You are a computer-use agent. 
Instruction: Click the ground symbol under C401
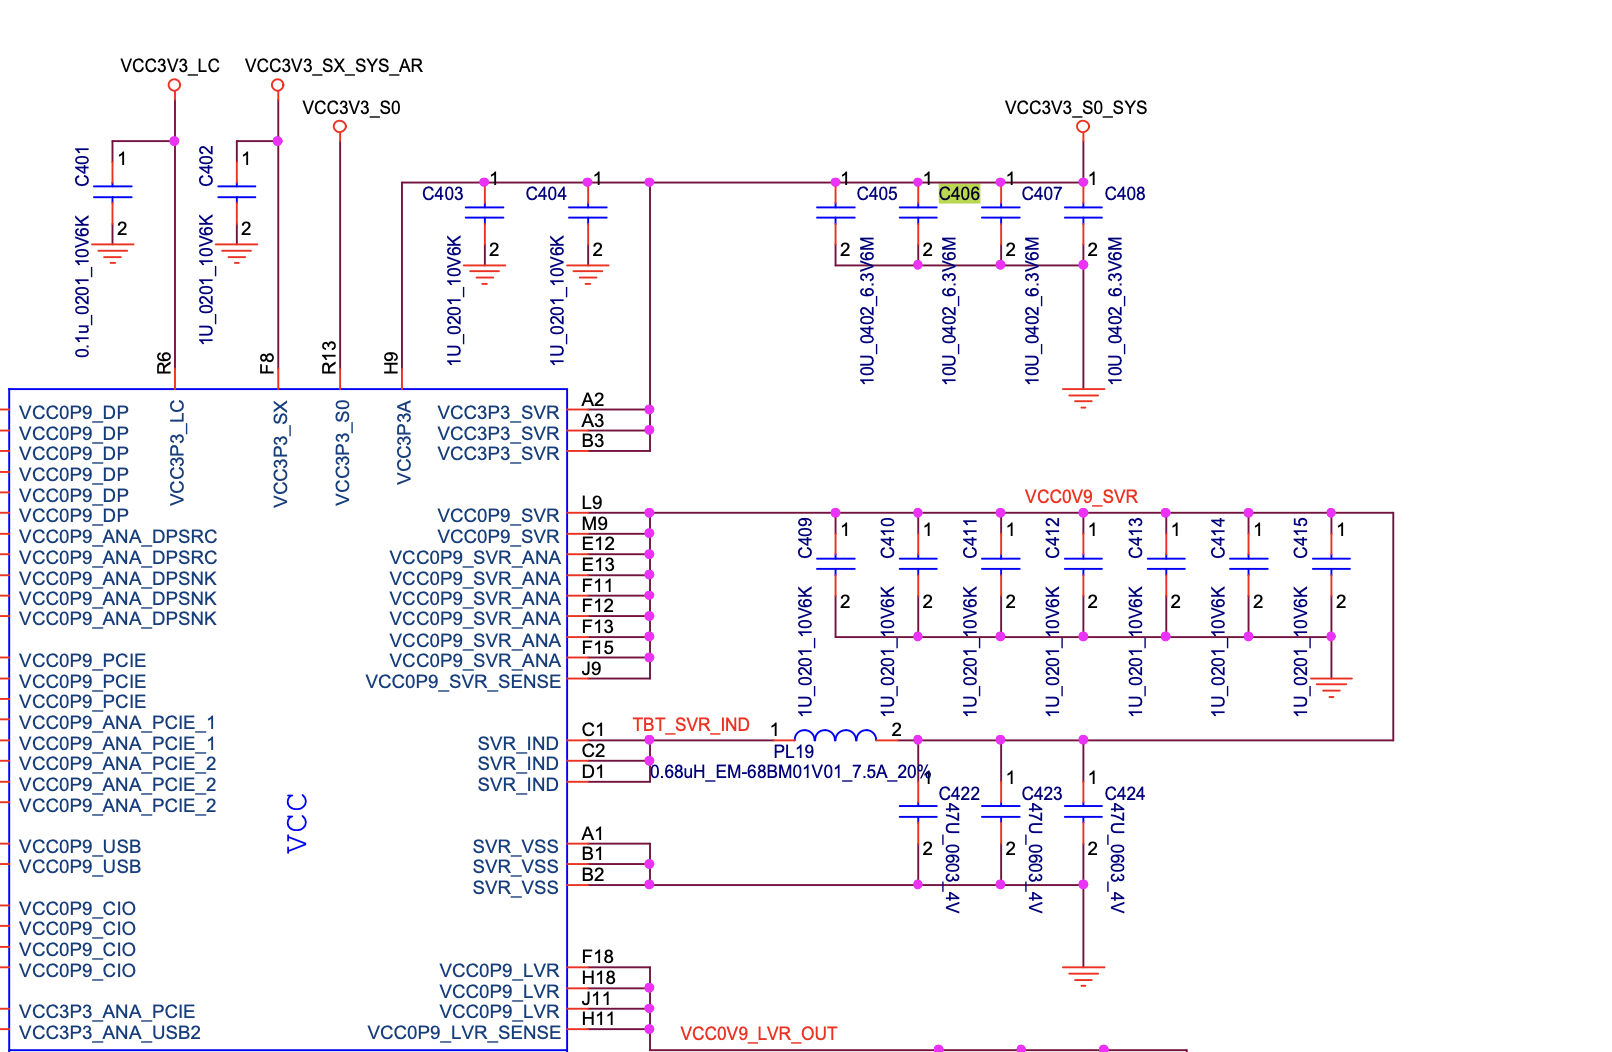112,253
